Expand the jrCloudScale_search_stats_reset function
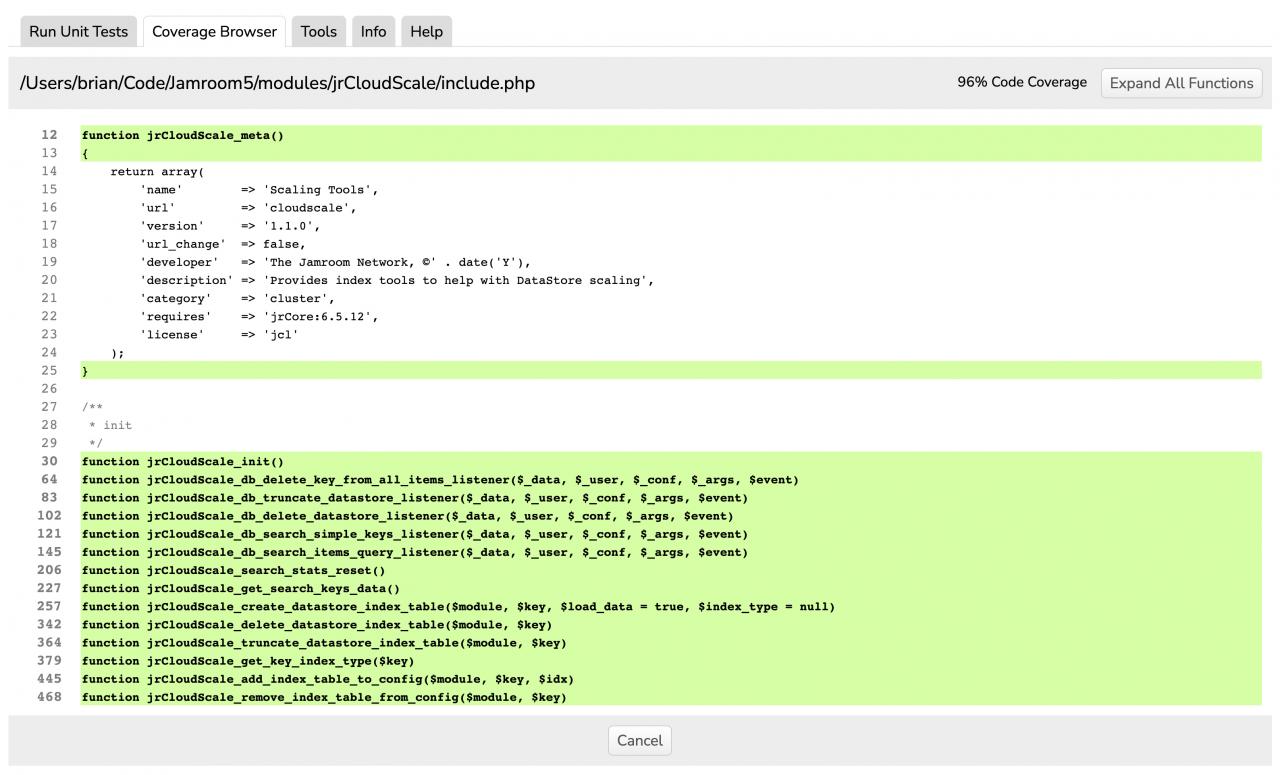Image resolution: width=1280 pixels, height=775 pixels. (x=233, y=570)
